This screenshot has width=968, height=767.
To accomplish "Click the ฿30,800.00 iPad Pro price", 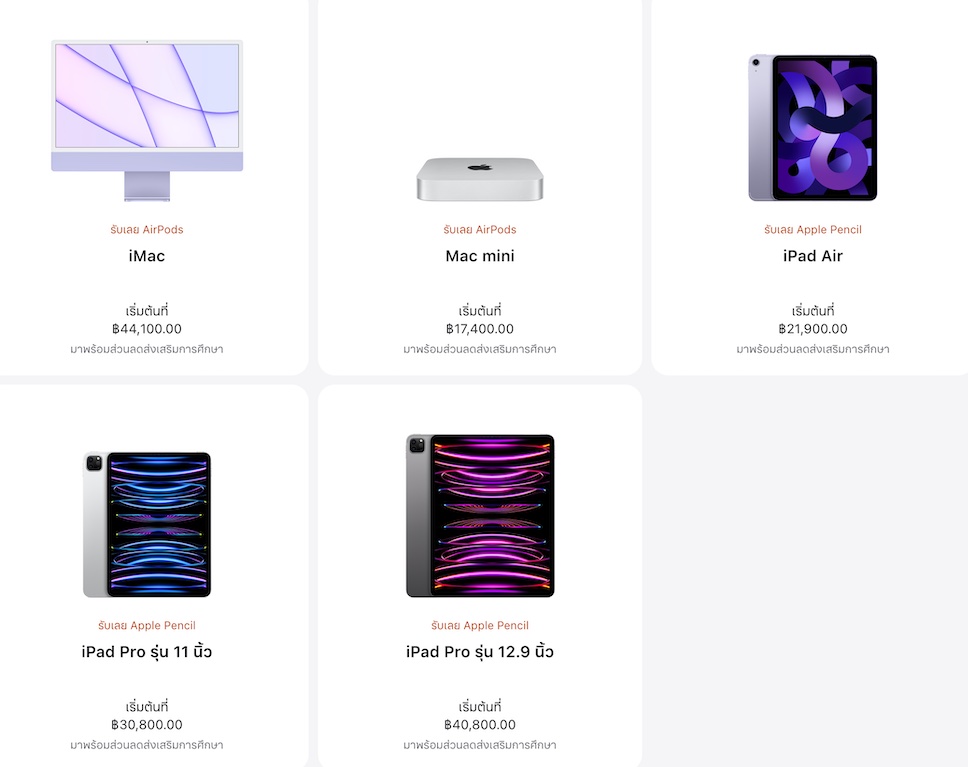I will pos(147,725).
